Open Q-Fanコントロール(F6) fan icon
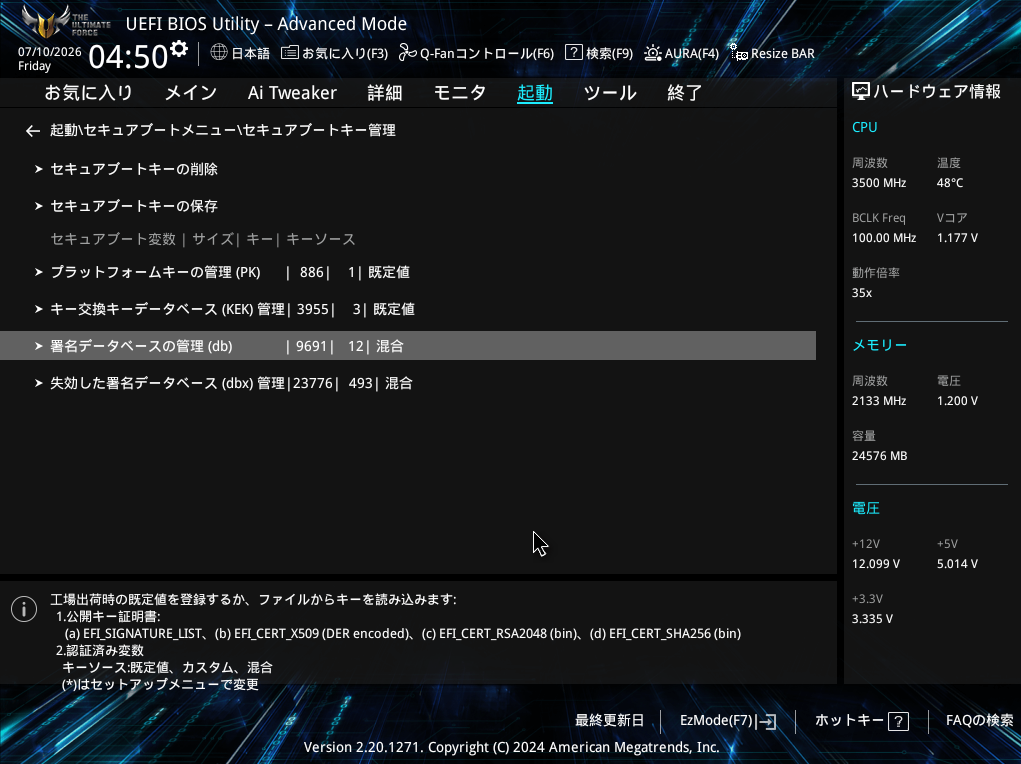Viewport: 1021px width, 764px height. click(x=408, y=53)
